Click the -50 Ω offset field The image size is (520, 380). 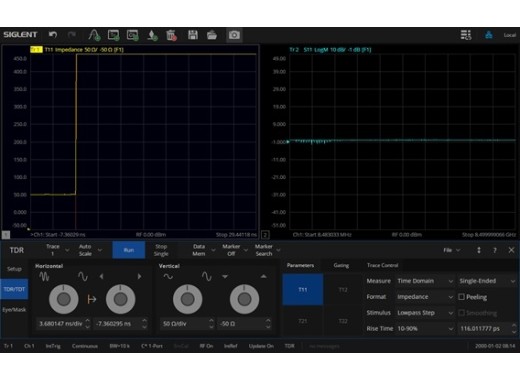coord(244,324)
